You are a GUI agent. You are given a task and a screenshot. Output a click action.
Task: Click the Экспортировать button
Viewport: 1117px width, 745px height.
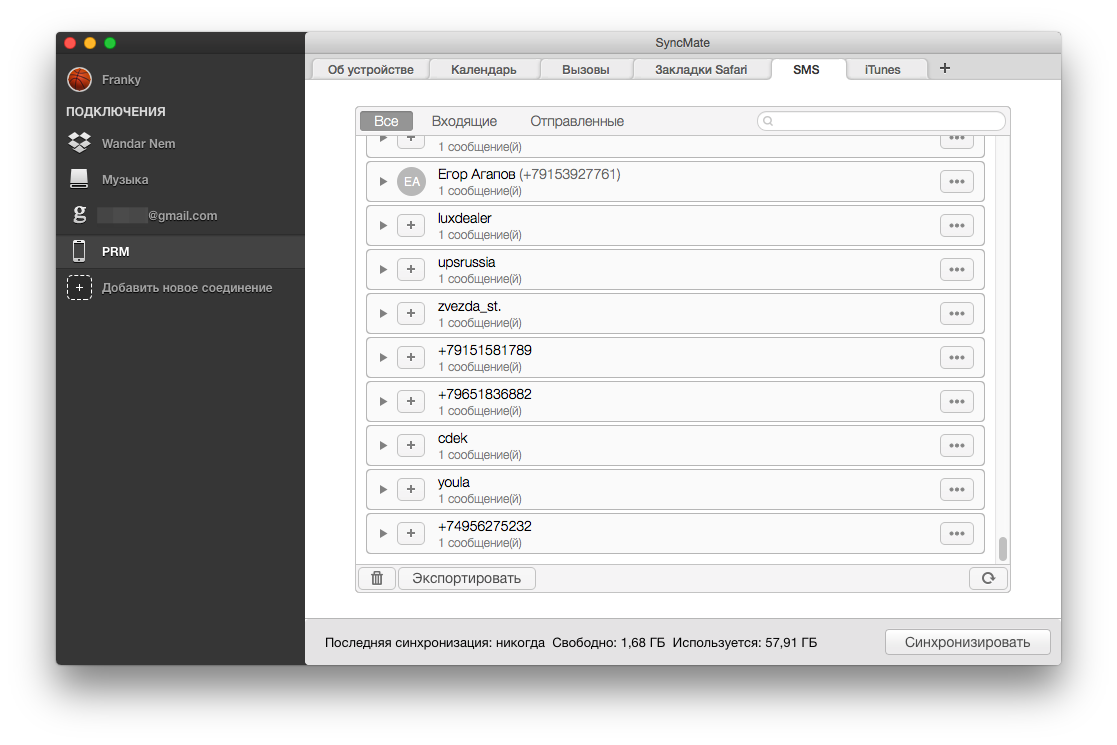coord(466,578)
